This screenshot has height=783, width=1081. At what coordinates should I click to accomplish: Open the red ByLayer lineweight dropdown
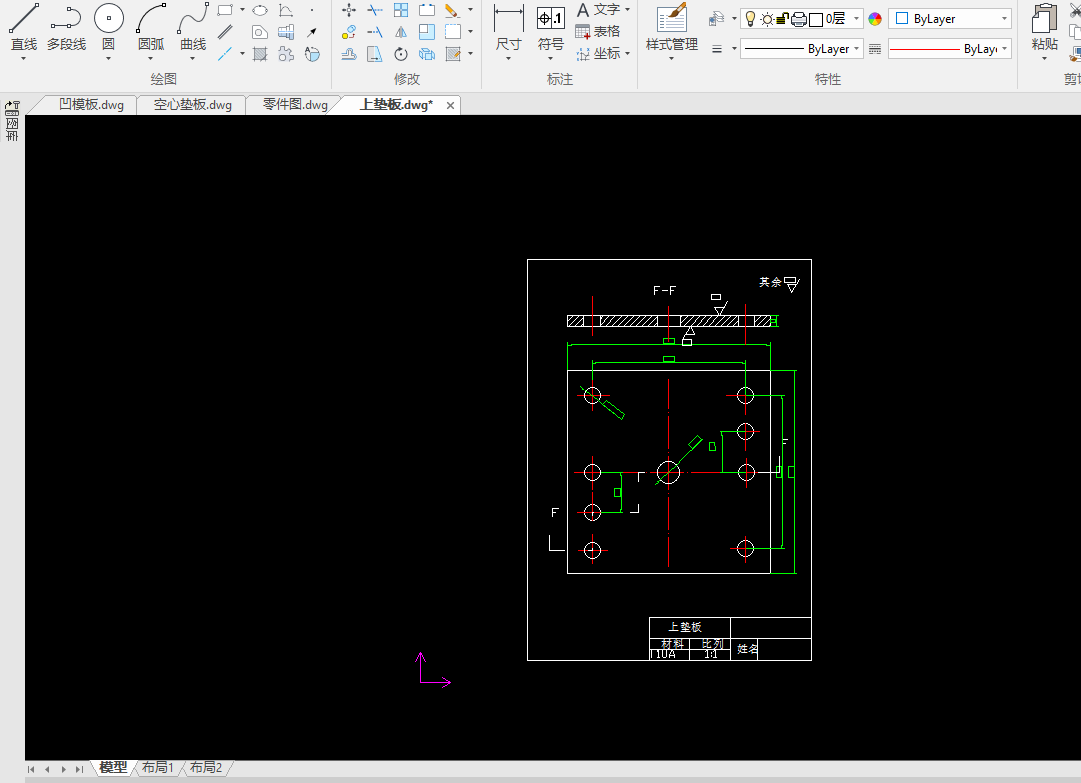point(1004,49)
